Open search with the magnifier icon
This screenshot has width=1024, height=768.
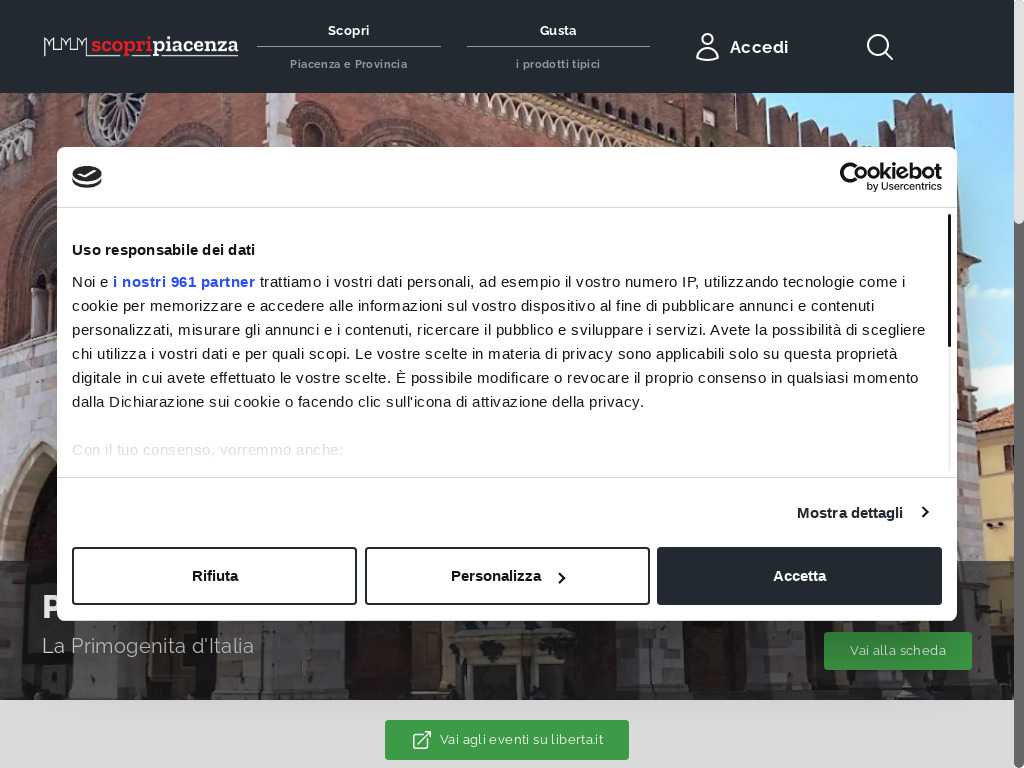coord(879,47)
